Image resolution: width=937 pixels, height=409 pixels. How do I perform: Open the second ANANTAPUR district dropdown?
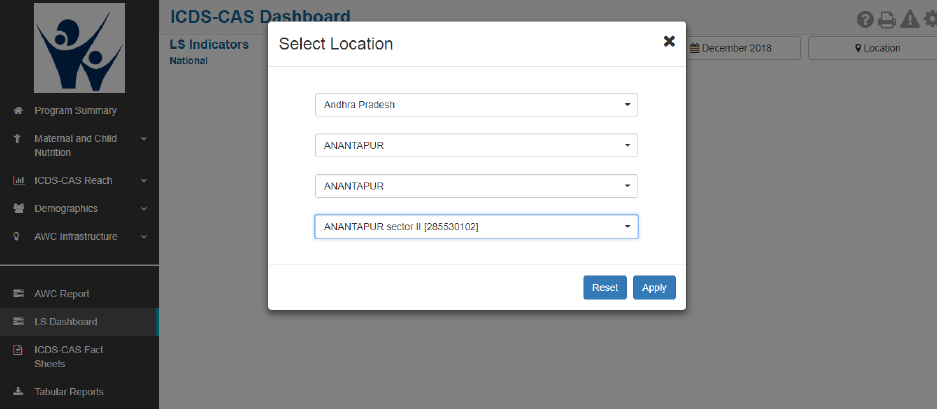(x=476, y=186)
